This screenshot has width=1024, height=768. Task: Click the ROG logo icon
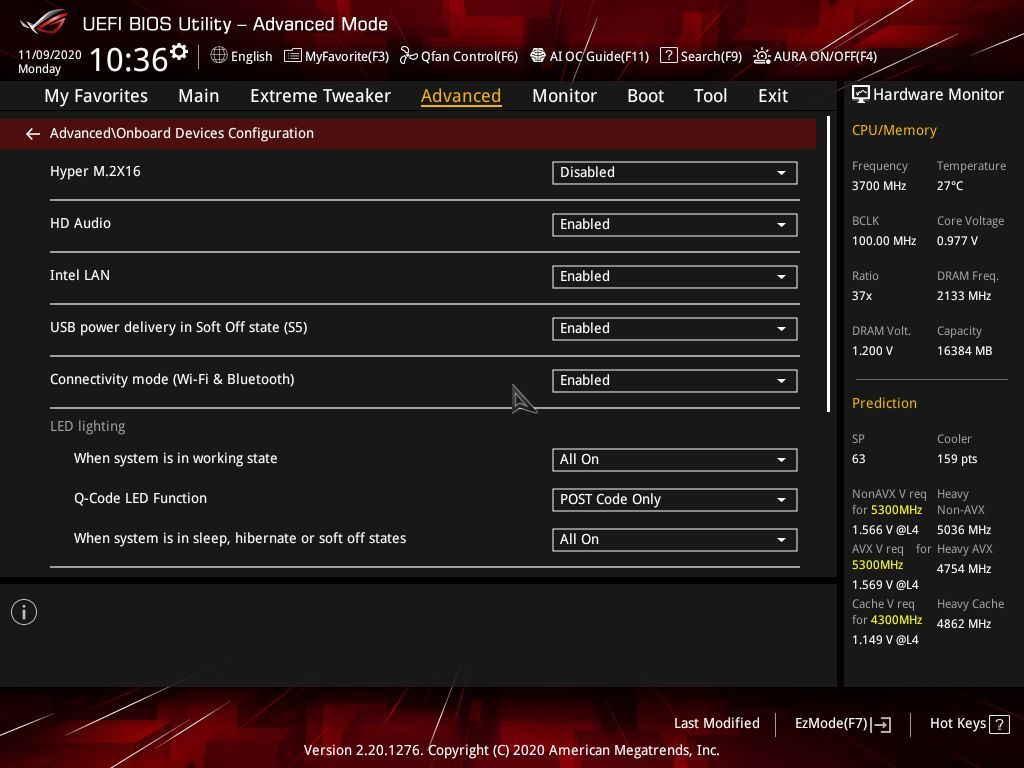click(x=43, y=22)
